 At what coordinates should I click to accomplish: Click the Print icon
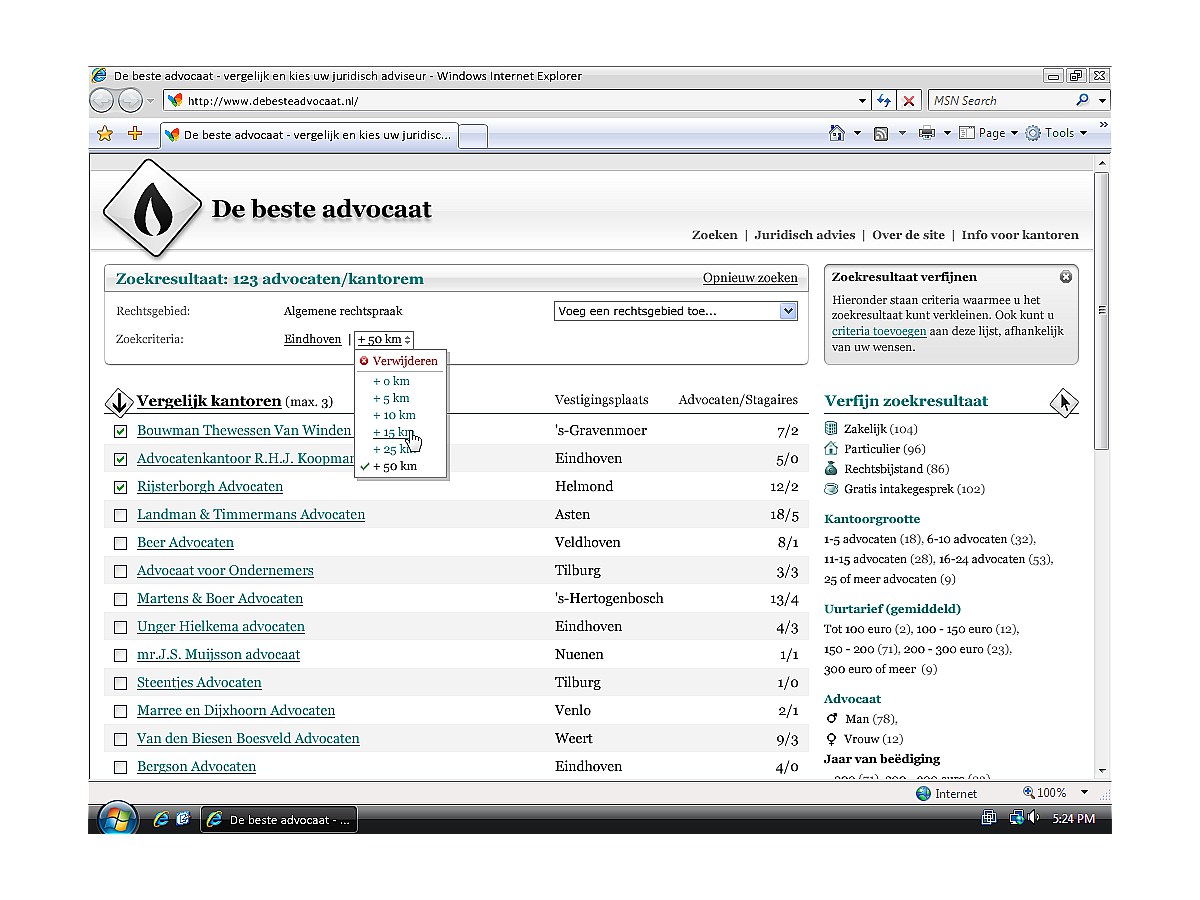925,132
